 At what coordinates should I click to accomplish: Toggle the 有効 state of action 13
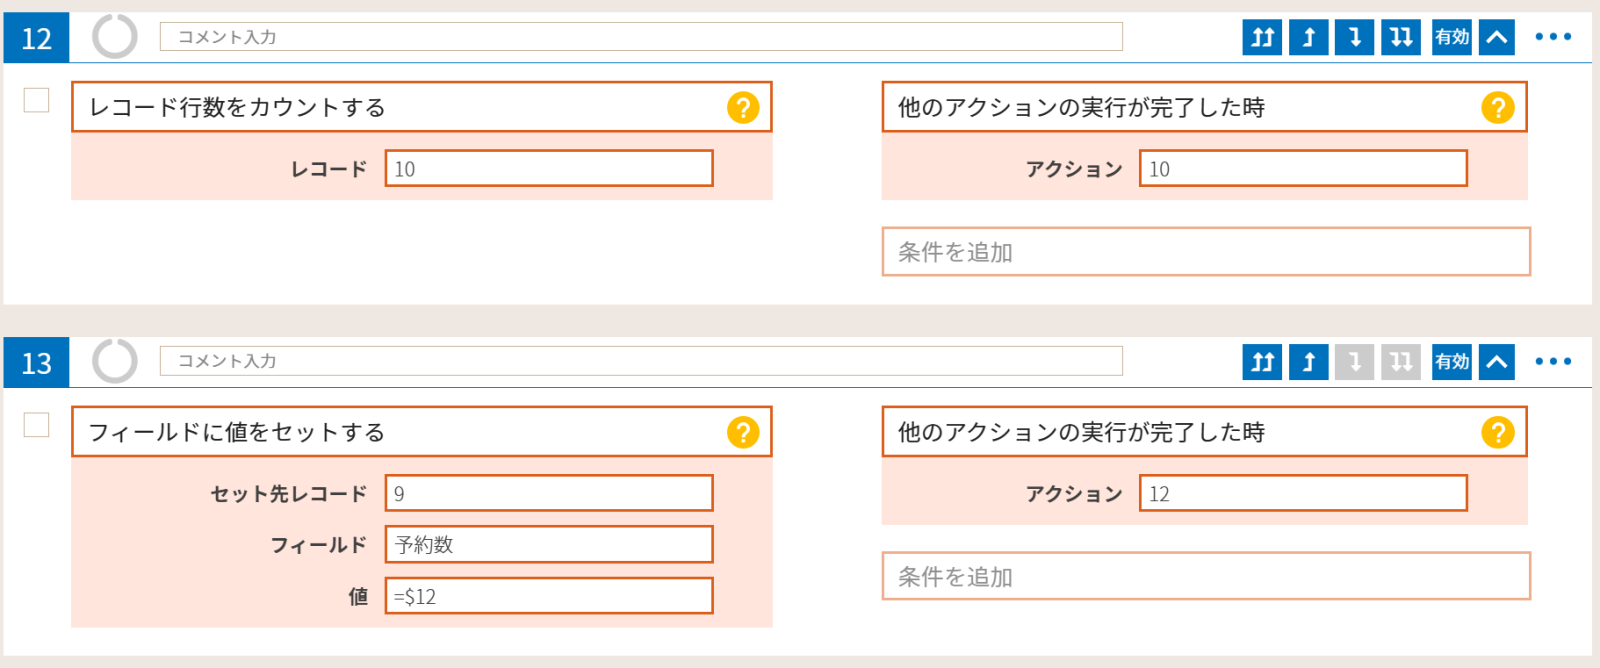click(x=1452, y=362)
